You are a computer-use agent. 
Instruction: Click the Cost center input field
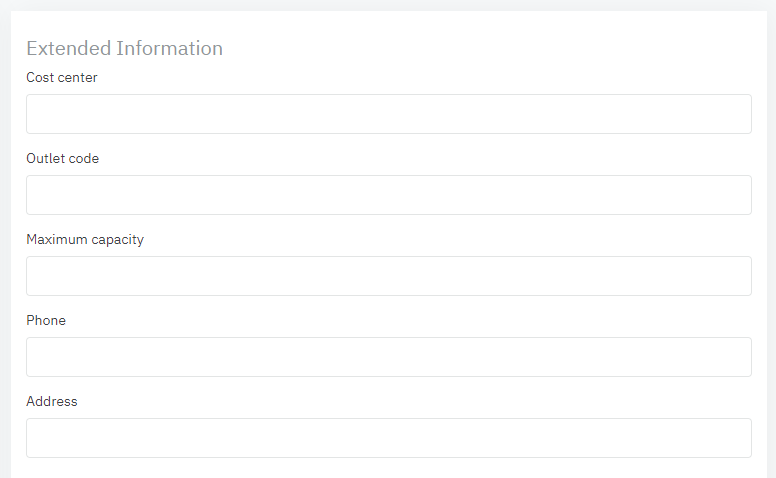click(x=388, y=114)
